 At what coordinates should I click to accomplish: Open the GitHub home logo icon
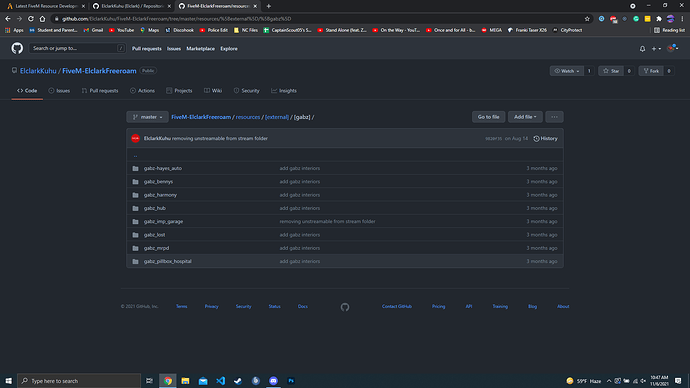point(17,48)
